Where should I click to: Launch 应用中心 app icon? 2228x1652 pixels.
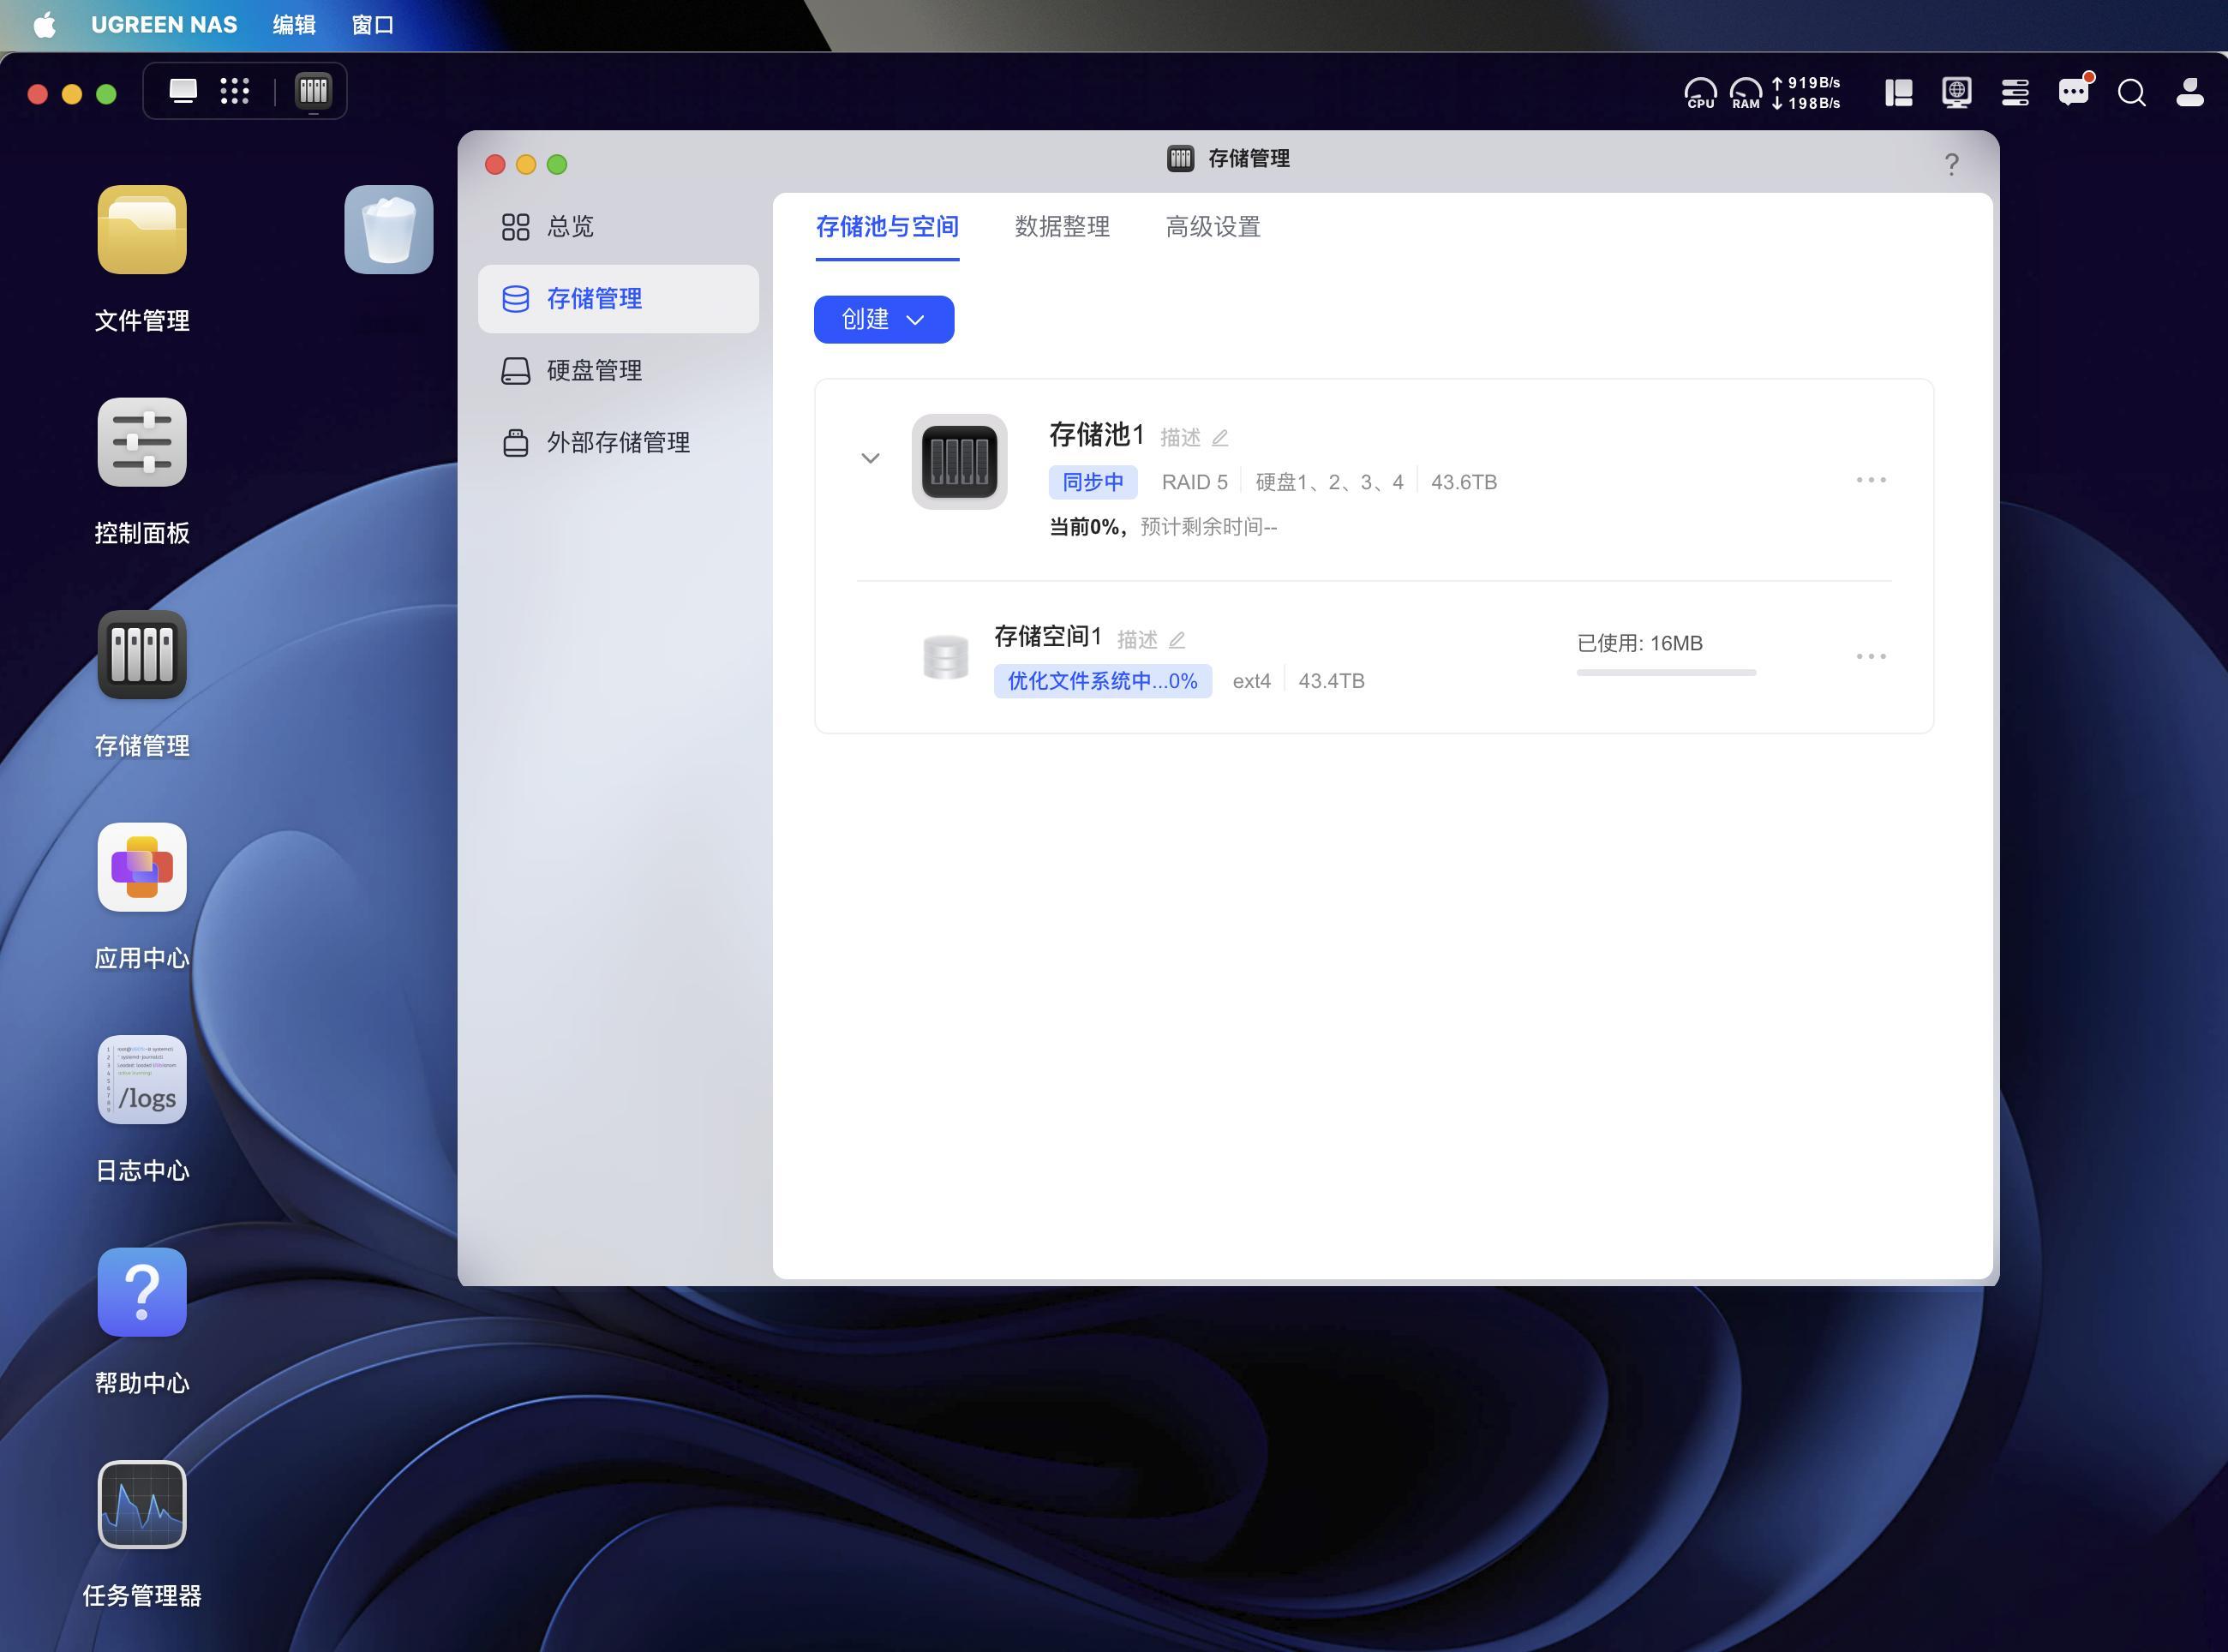coord(142,867)
